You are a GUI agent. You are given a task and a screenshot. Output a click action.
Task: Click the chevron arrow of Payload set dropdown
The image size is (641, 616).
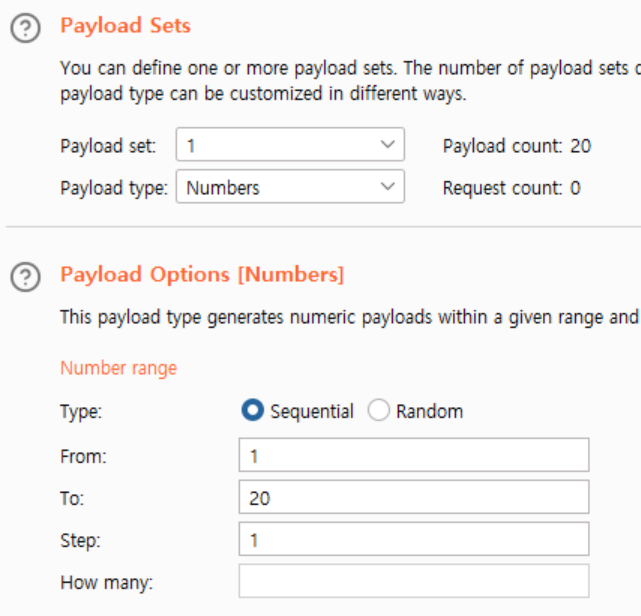point(388,145)
